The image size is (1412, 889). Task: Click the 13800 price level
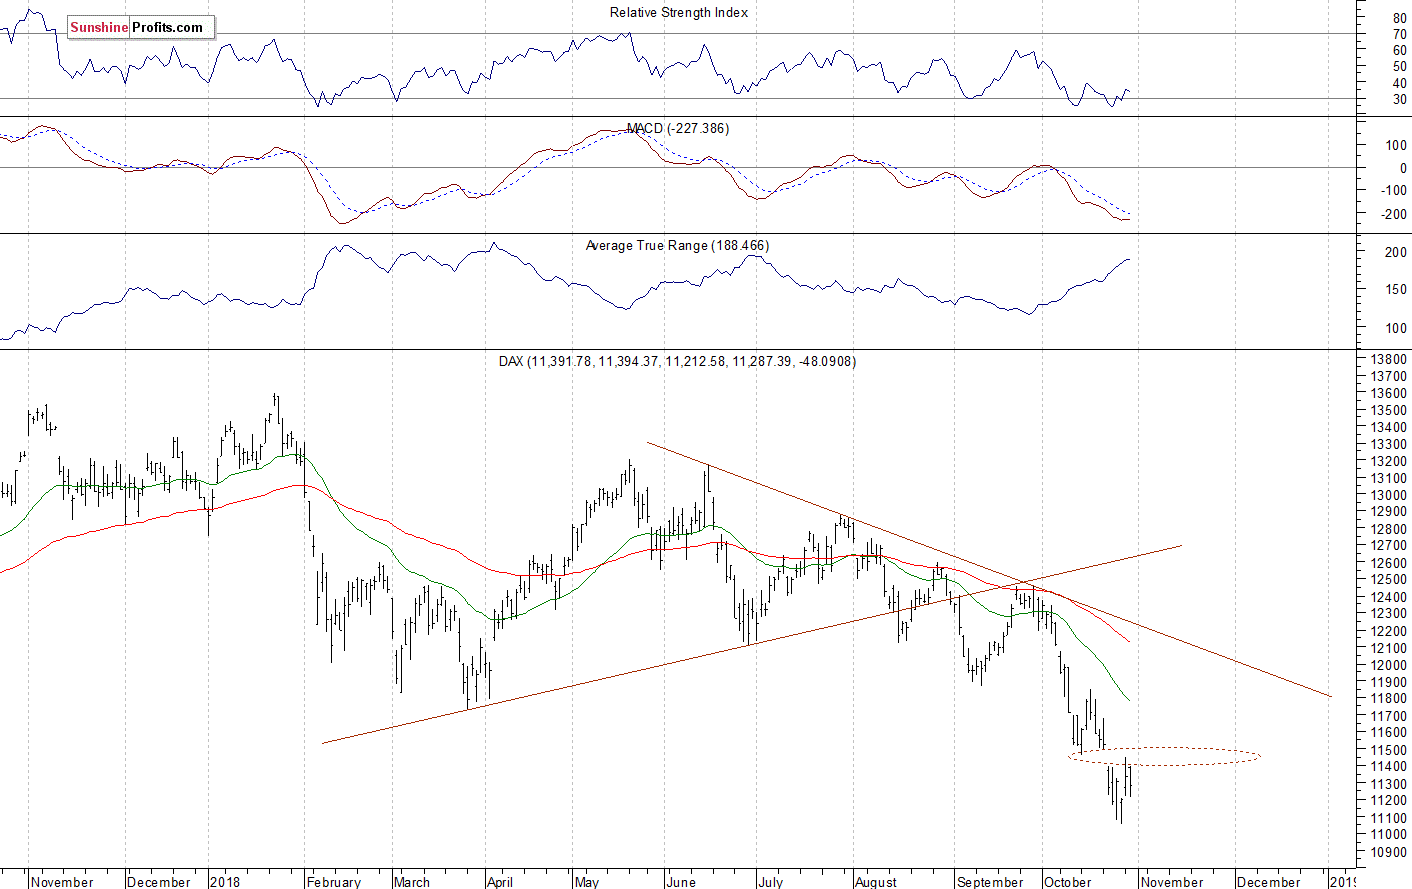(x=1390, y=359)
